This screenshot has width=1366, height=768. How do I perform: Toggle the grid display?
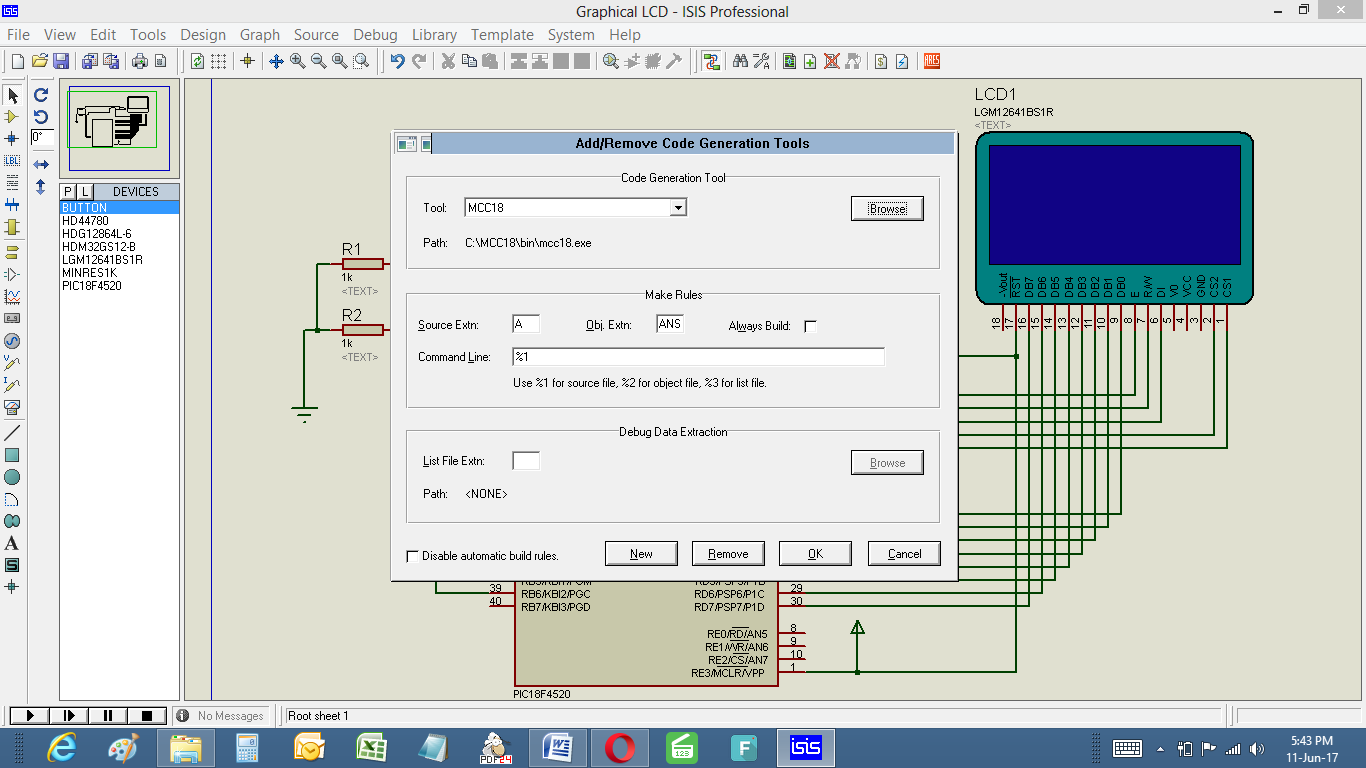point(218,61)
